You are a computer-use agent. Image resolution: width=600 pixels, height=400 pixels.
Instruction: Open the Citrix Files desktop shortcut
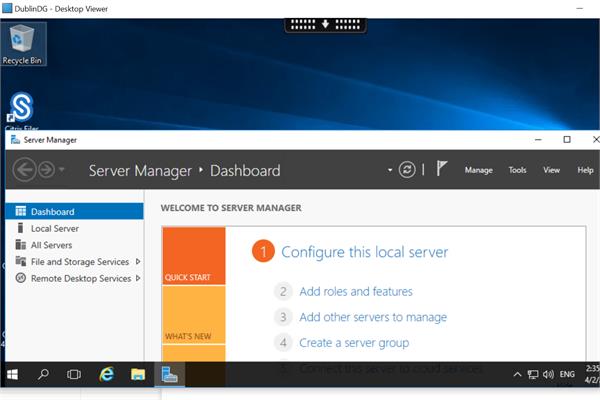21,111
